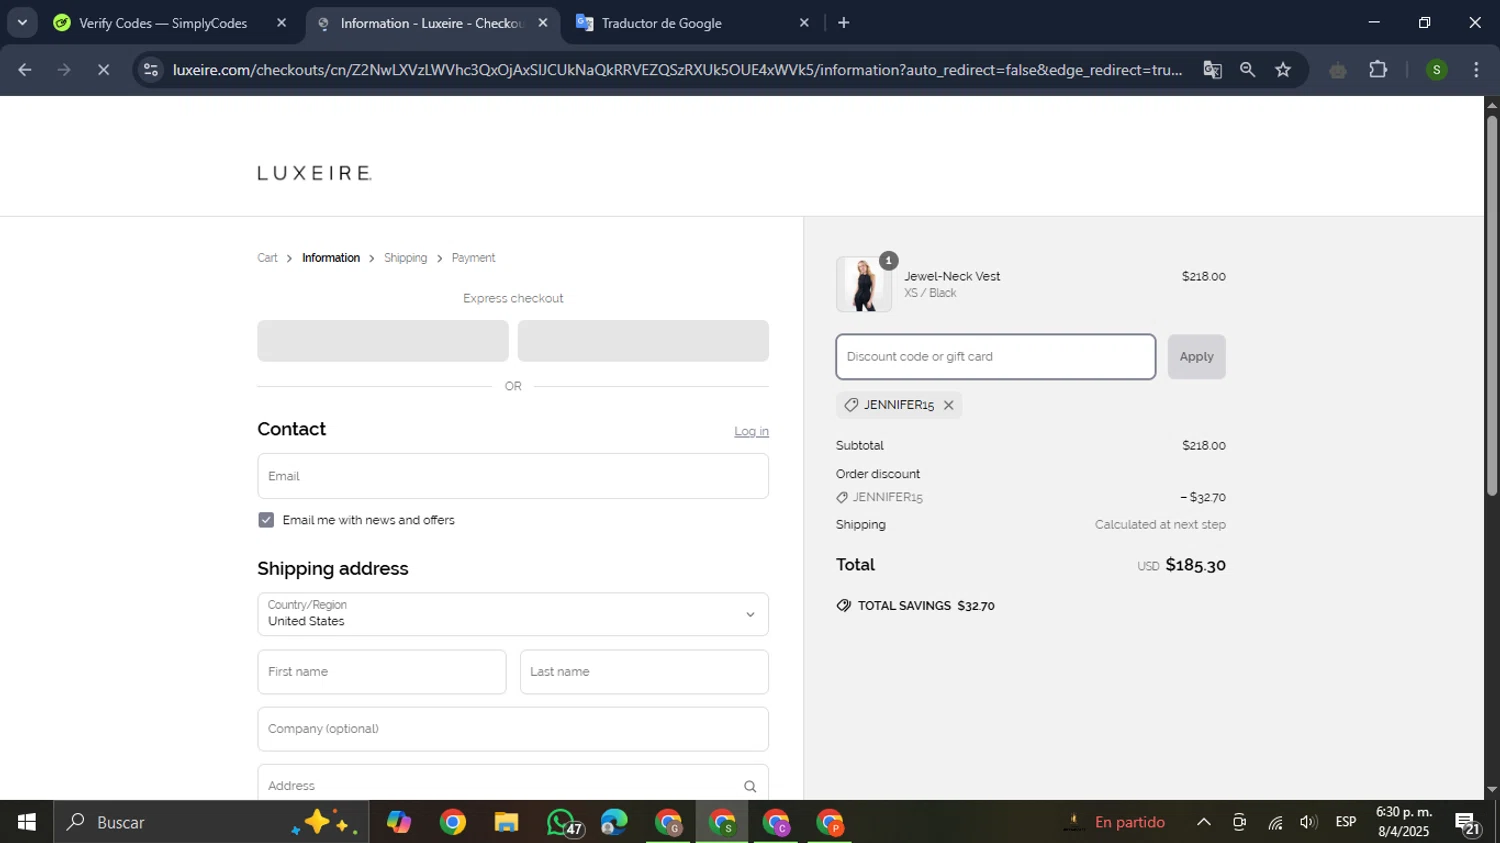This screenshot has width=1500, height=843.
Task: Click TOTAL SAVINGS $32.70 text
Action: 926,606
